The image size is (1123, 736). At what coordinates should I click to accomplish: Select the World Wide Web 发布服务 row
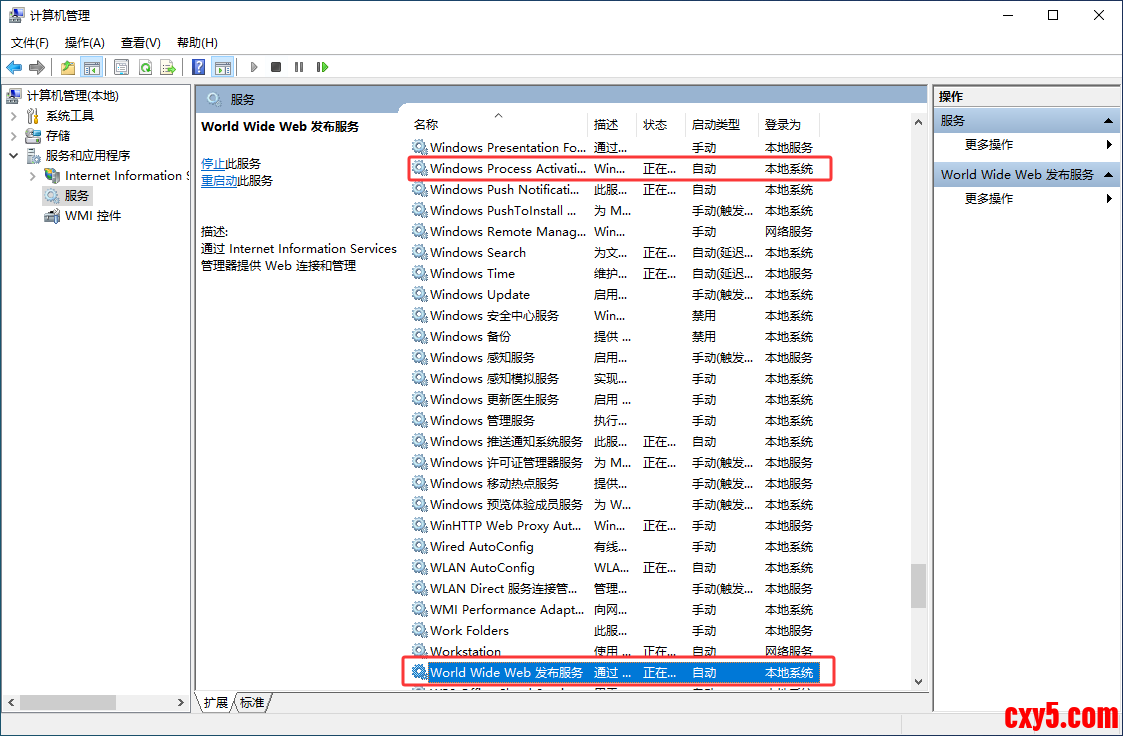click(x=614, y=672)
